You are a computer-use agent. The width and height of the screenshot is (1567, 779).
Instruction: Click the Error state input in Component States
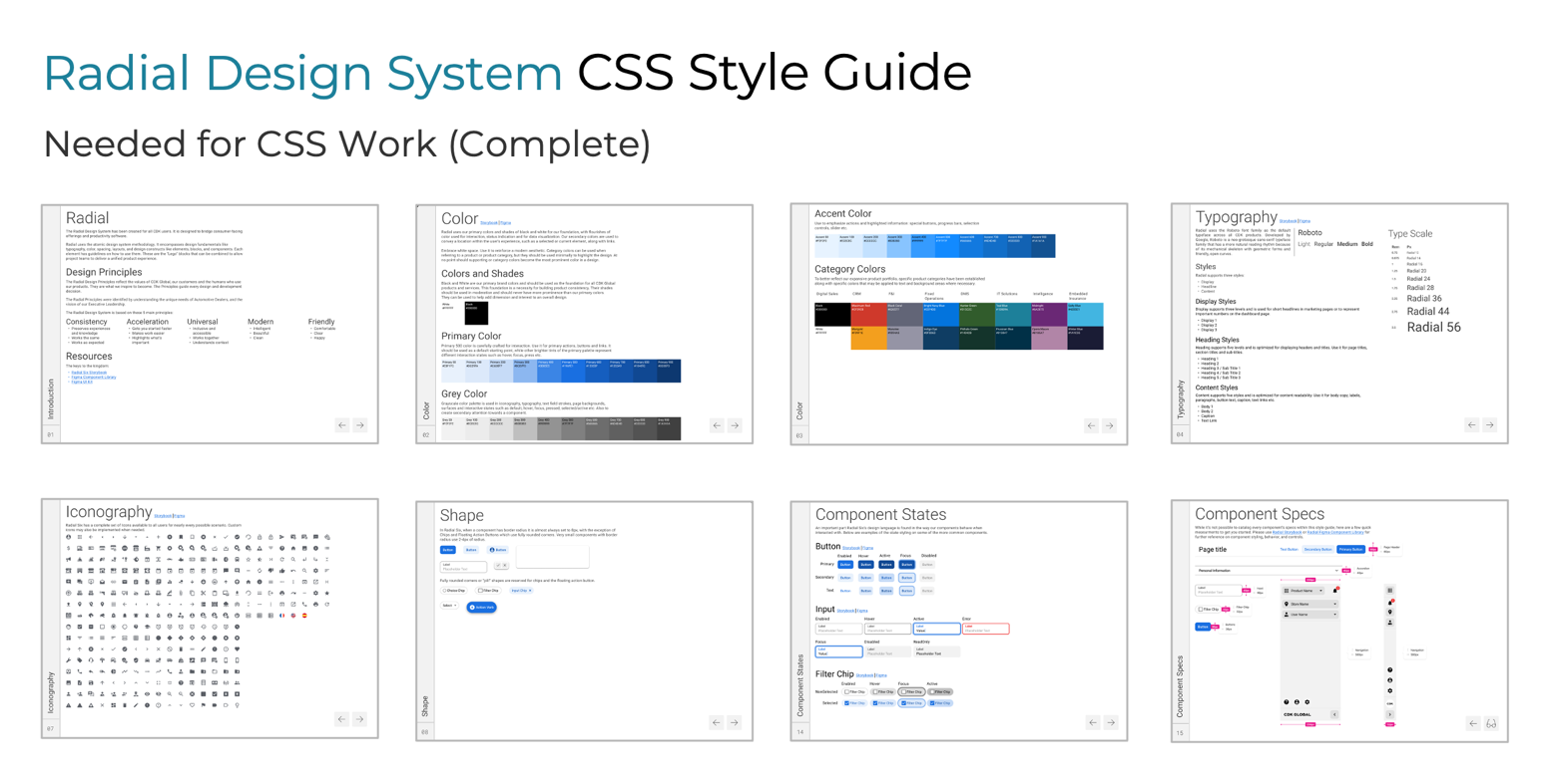pyautogui.click(x=986, y=628)
